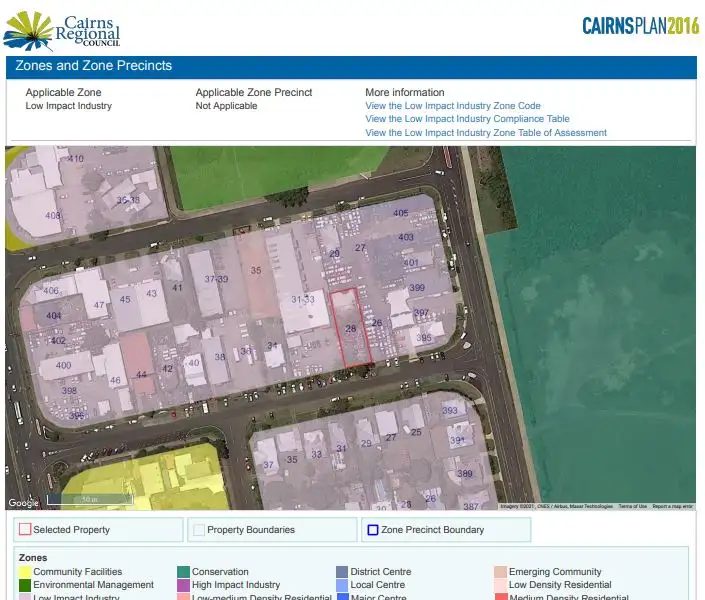Click the Community Facilities yellow swatch

click(25, 572)
